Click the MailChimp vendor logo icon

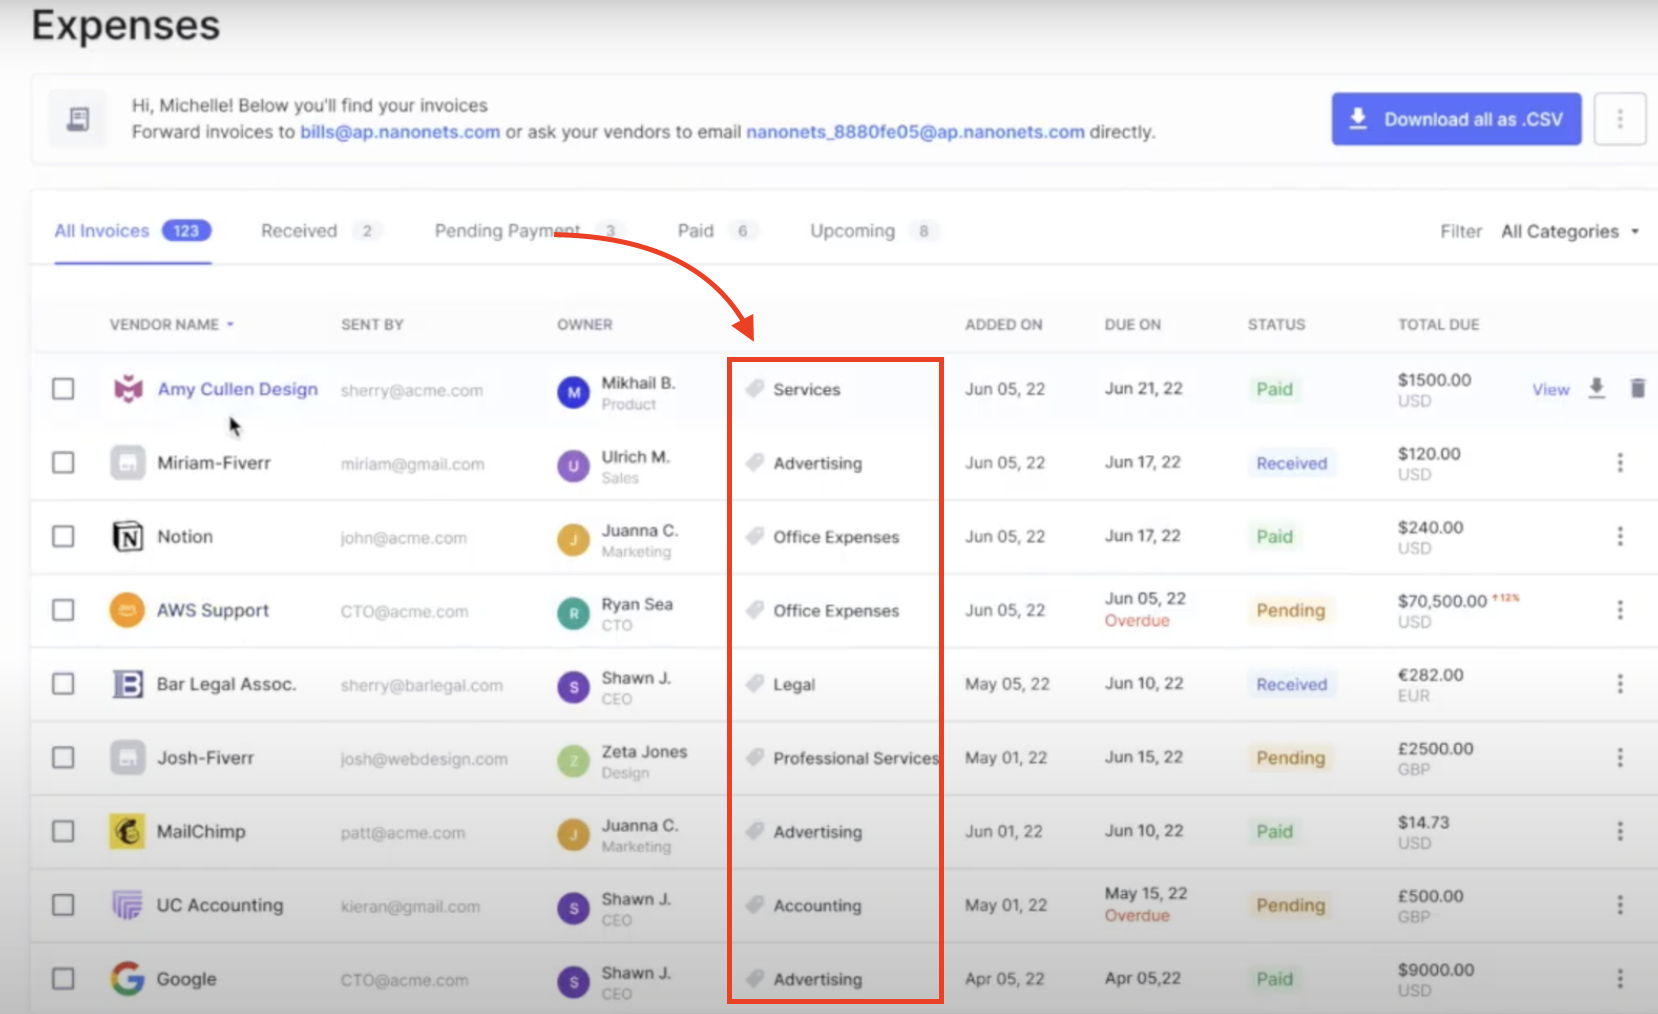(x=127, y=832)
